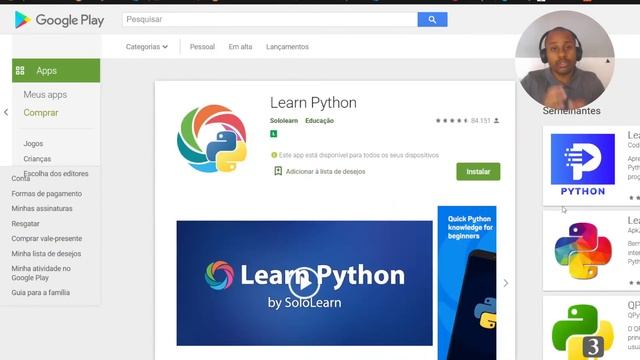Open the Quick Python knowledge screenshot
Viewport: 640px width, 360px height.
[x=467, y=283]
